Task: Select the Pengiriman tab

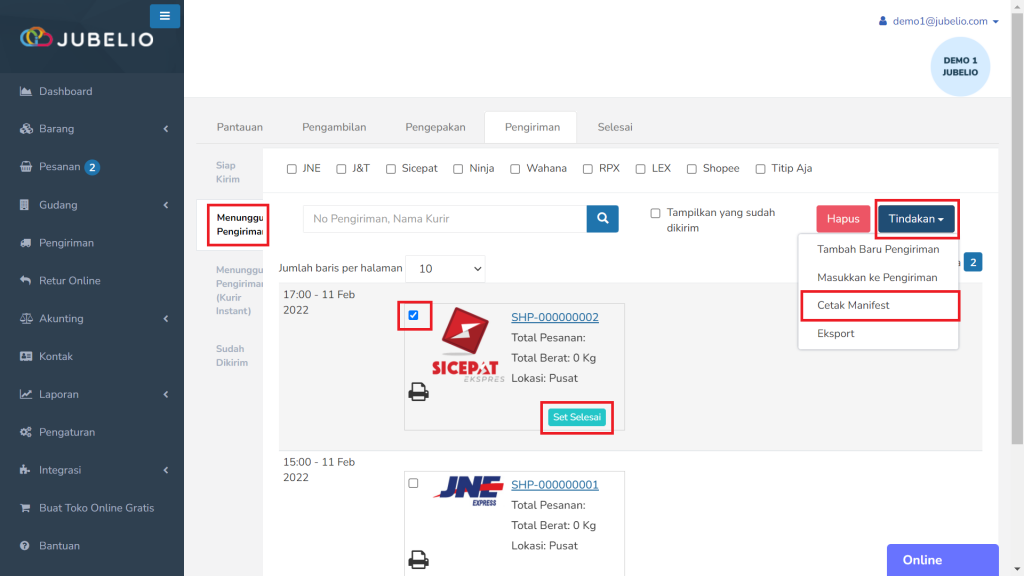Action: pos(532,127)
